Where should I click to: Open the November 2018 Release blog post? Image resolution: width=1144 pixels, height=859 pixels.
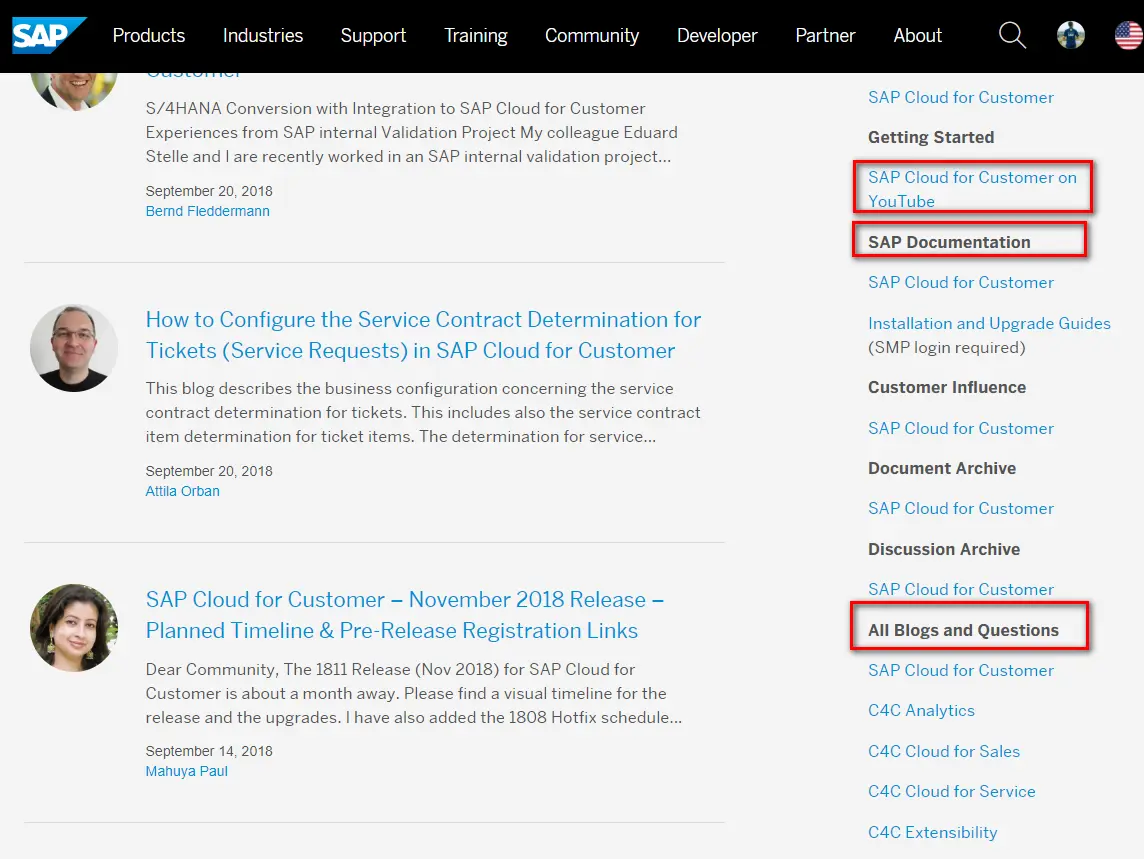[x=404, y=615]
